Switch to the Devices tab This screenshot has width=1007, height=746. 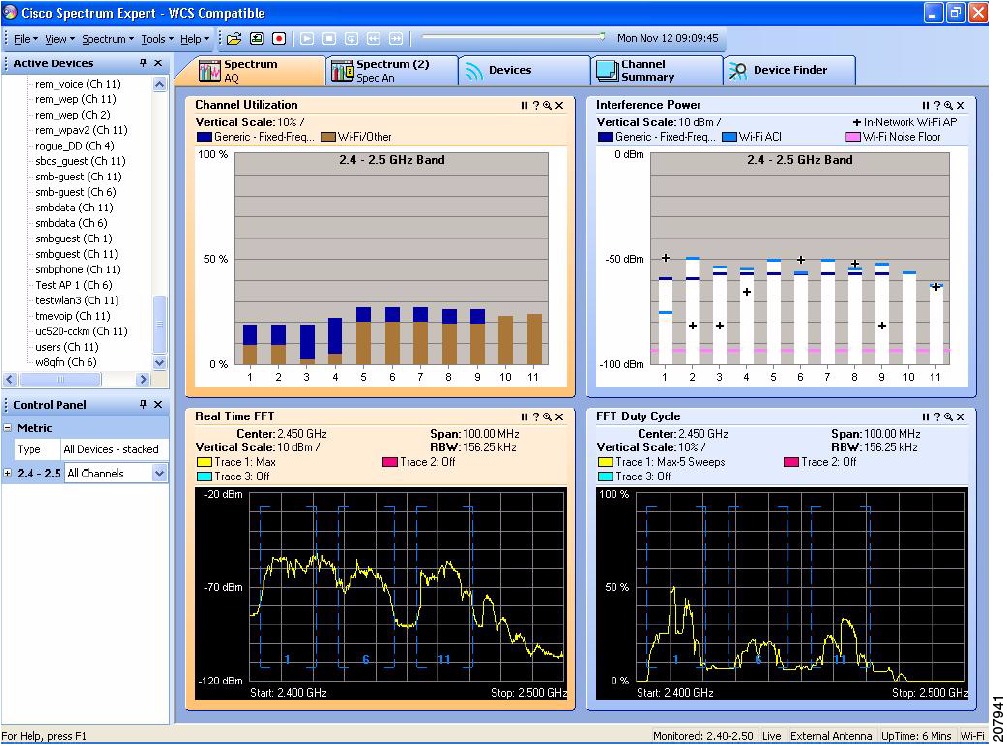pos(525,71)
